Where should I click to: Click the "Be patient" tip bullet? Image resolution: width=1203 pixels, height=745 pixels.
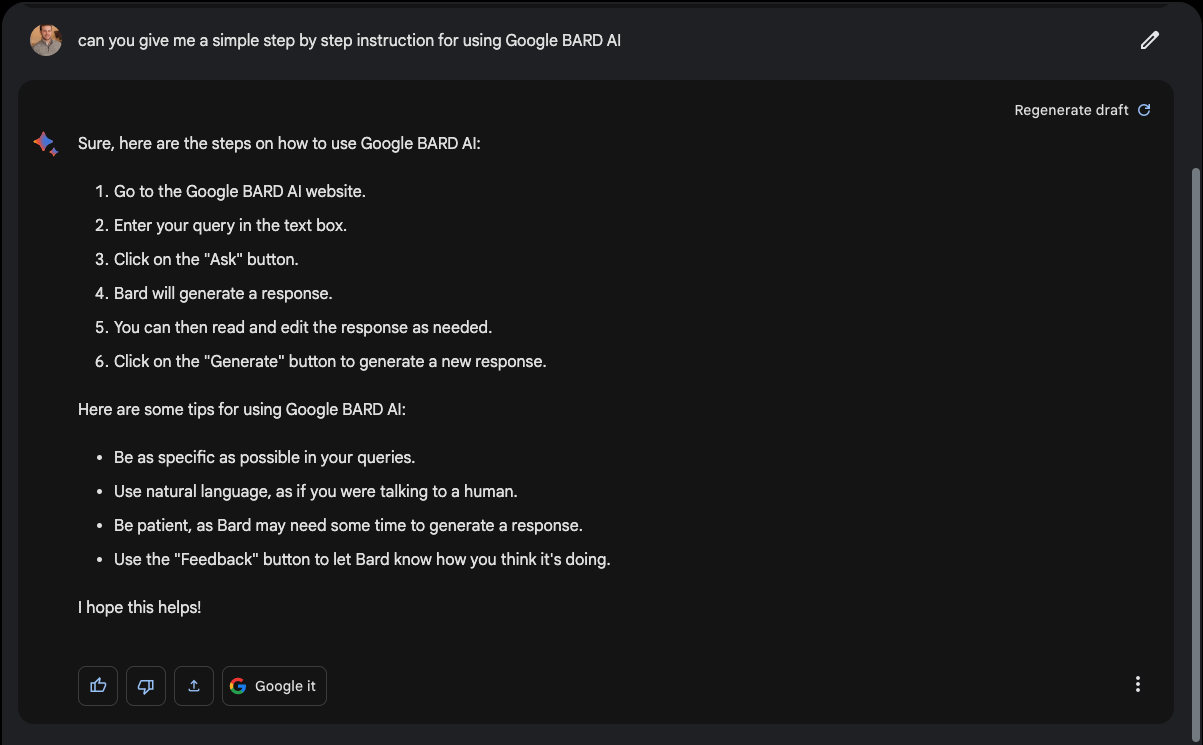(348, 525)
